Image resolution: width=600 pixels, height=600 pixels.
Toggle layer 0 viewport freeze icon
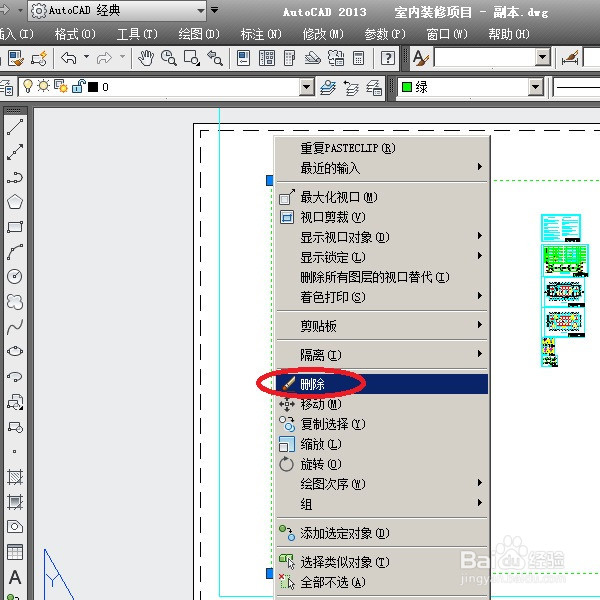(60, 86)
